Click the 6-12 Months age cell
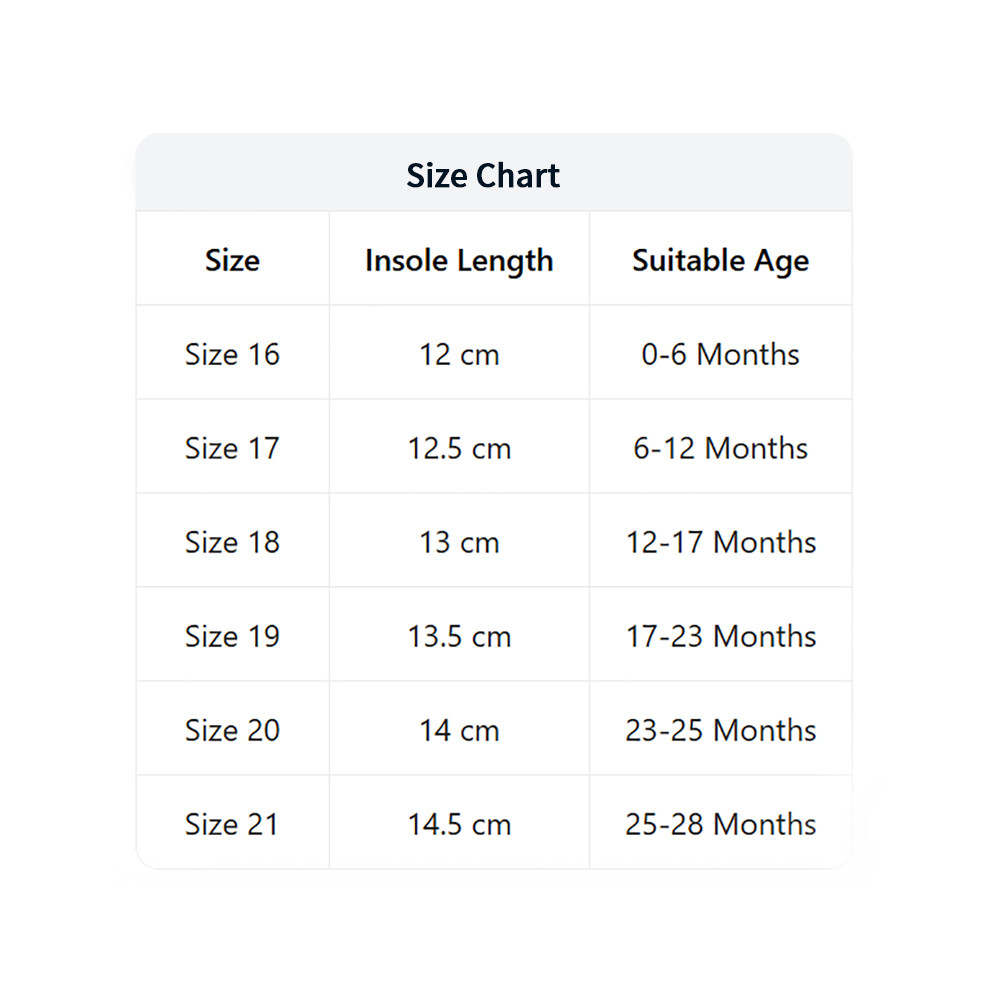Image resolution: width=1000 pixels, height=1000 pixels. (721, 447)
